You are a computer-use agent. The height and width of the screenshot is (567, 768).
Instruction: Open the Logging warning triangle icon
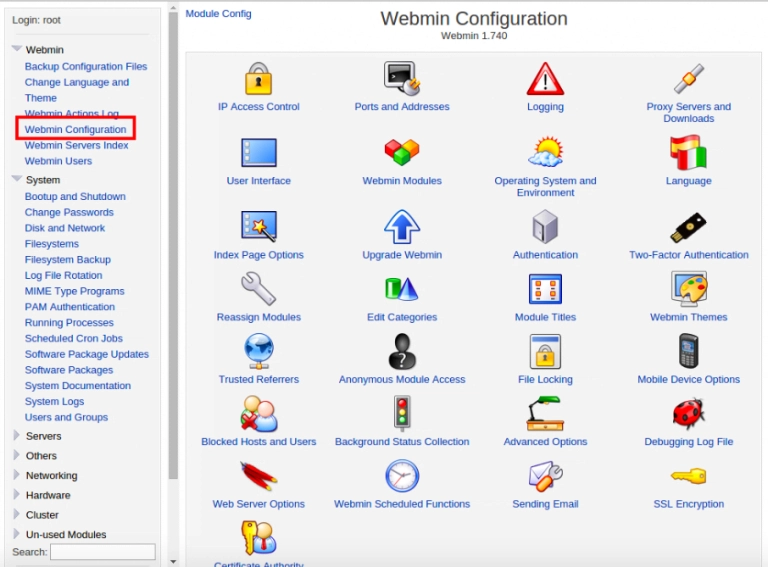(545, 78)
